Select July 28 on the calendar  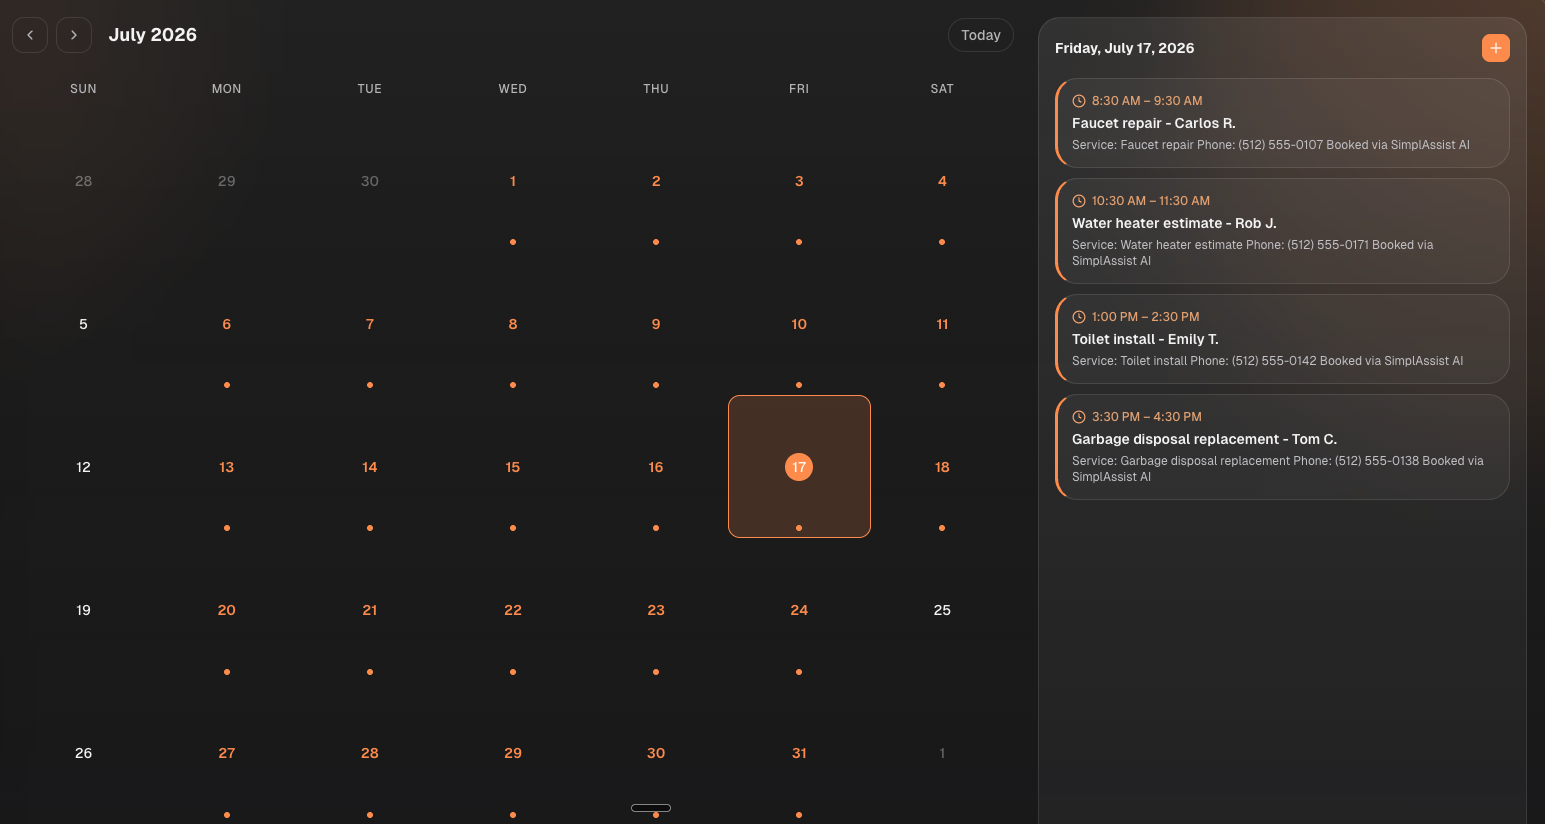tap(370, 753)
